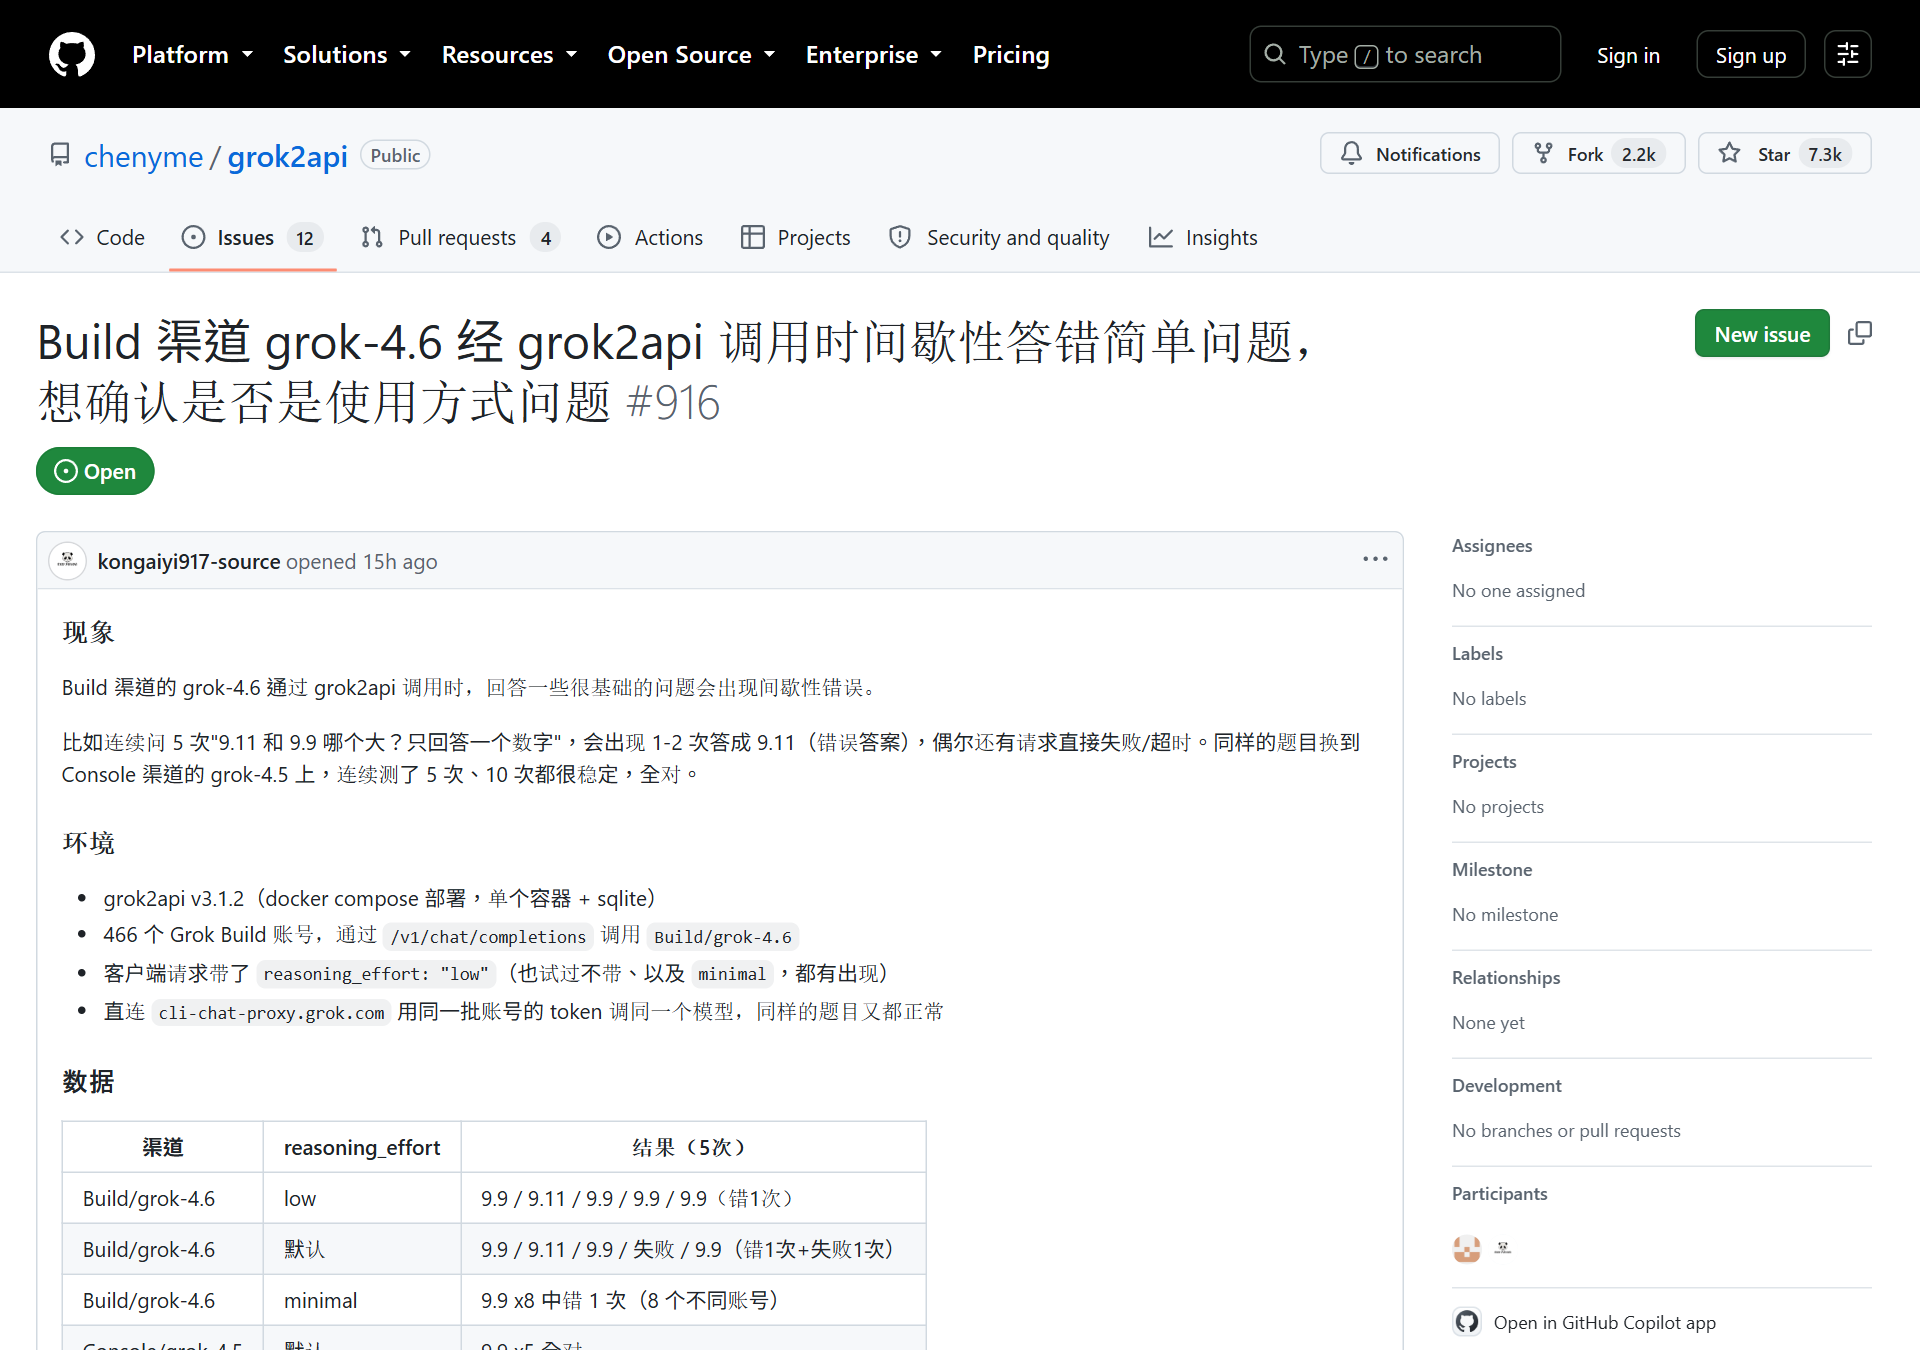The width and height of the screenshot is (1920, 1350).
Task: Switch to the Projects tab
Action: 795,237
